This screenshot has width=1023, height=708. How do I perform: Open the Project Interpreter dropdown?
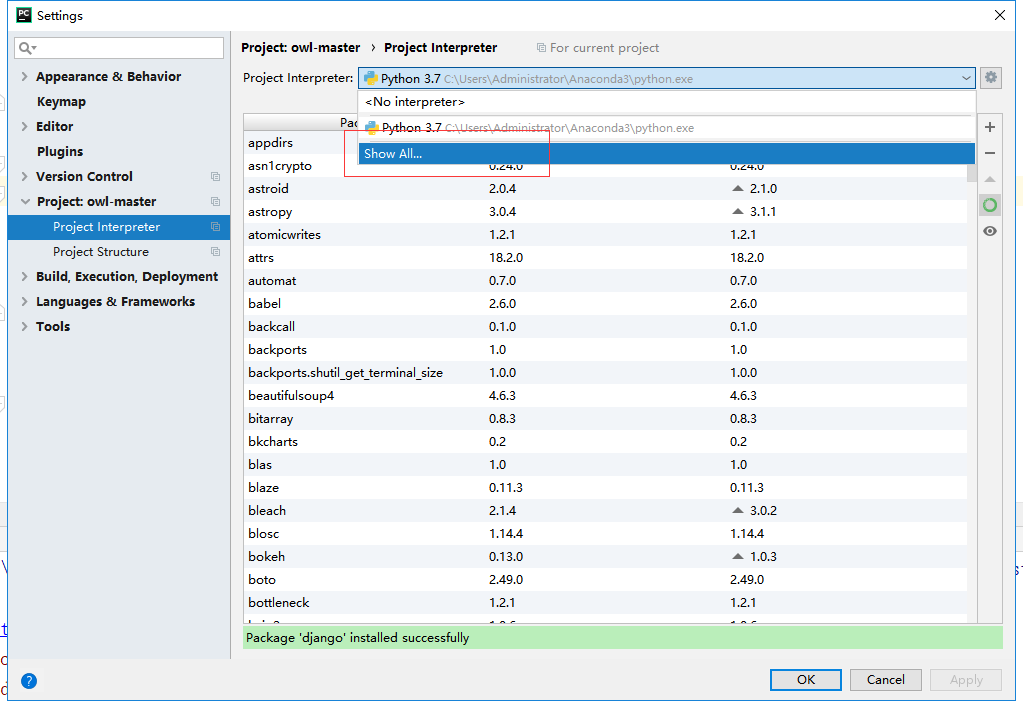965,77
